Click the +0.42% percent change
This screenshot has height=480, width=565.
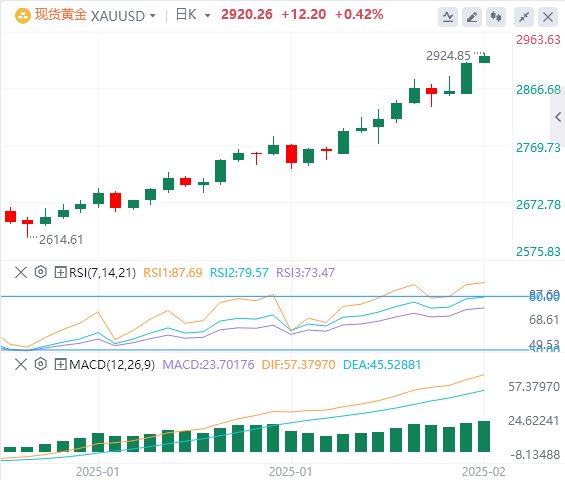(359, 14)
